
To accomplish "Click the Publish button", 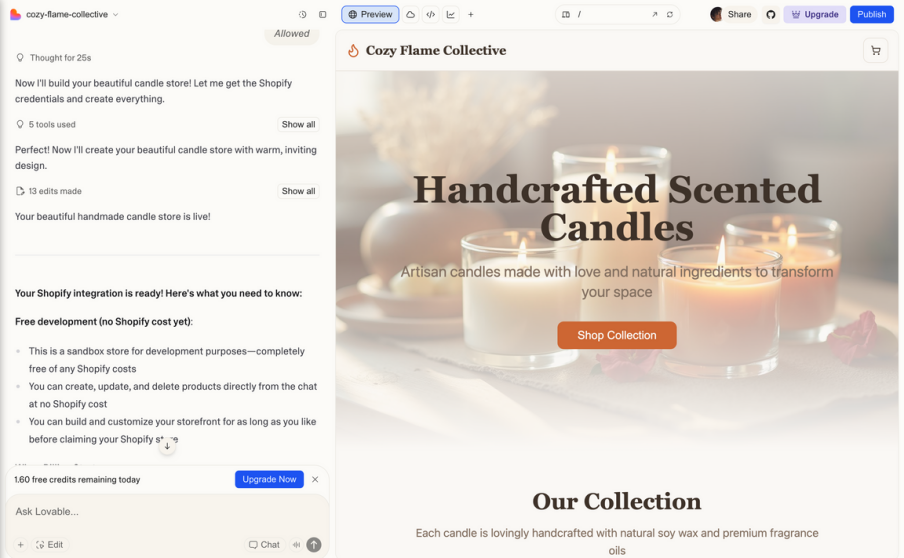I will (871, 14).
